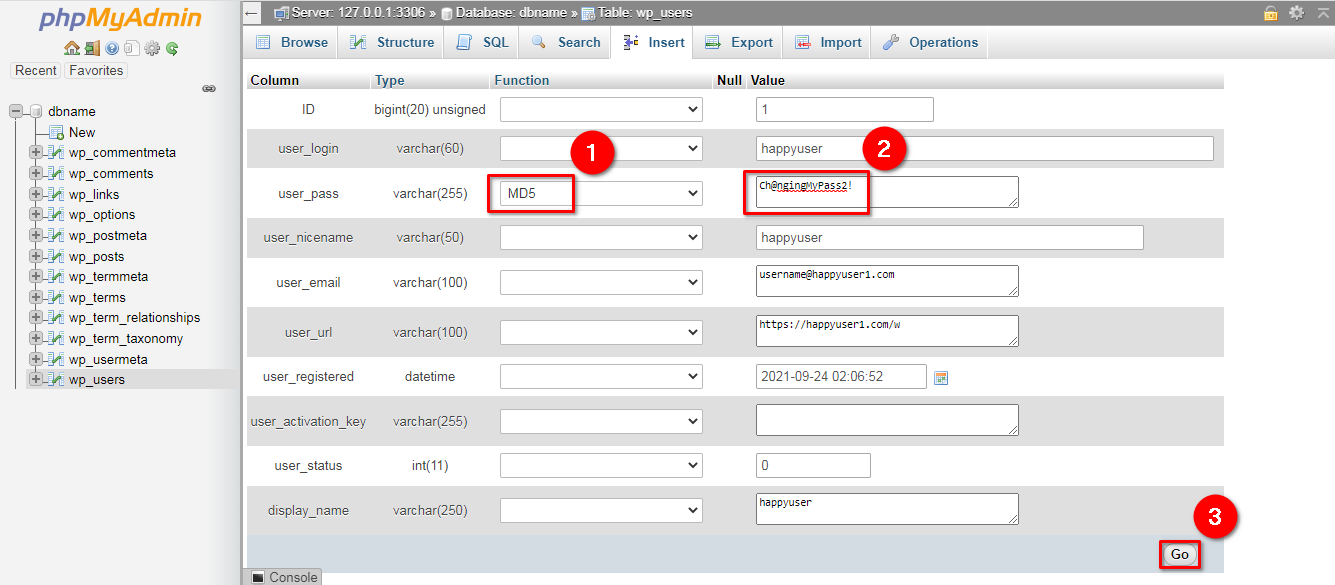Image resolution: width=1335 pixels, height=585 pixels.
Task: Open Function dropdown for user_activation_key row
Action: pos(601,421)
